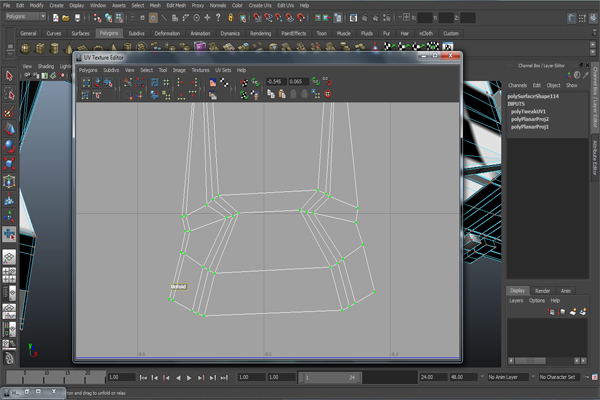This screenshot has height=400, width=600.
Task: Open No Anim Layer dropdown
Action: [508, 377]
